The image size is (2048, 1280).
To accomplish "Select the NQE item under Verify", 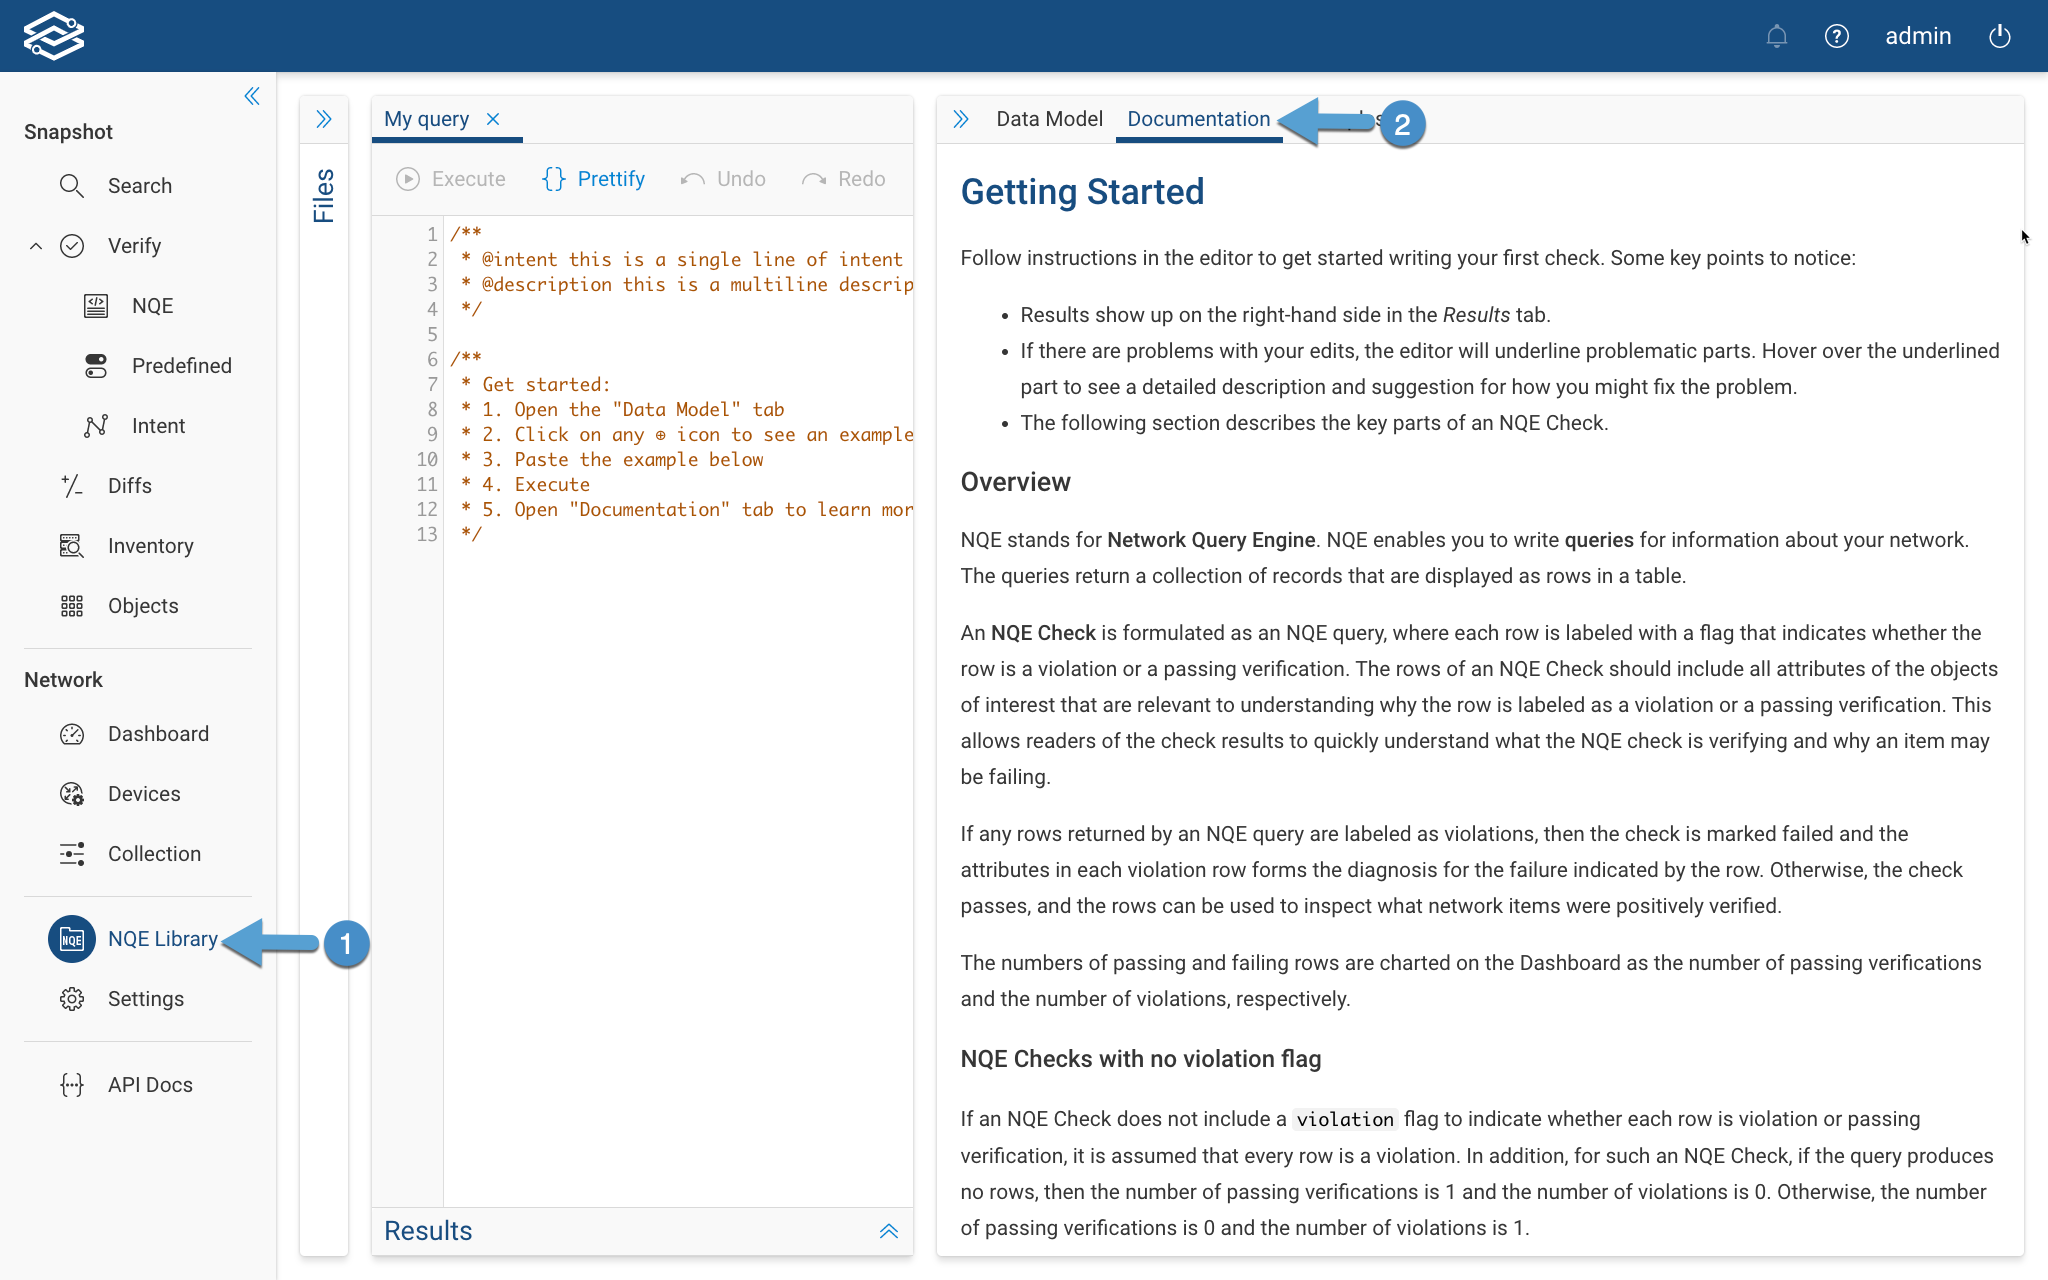I will tap(152, 305).
